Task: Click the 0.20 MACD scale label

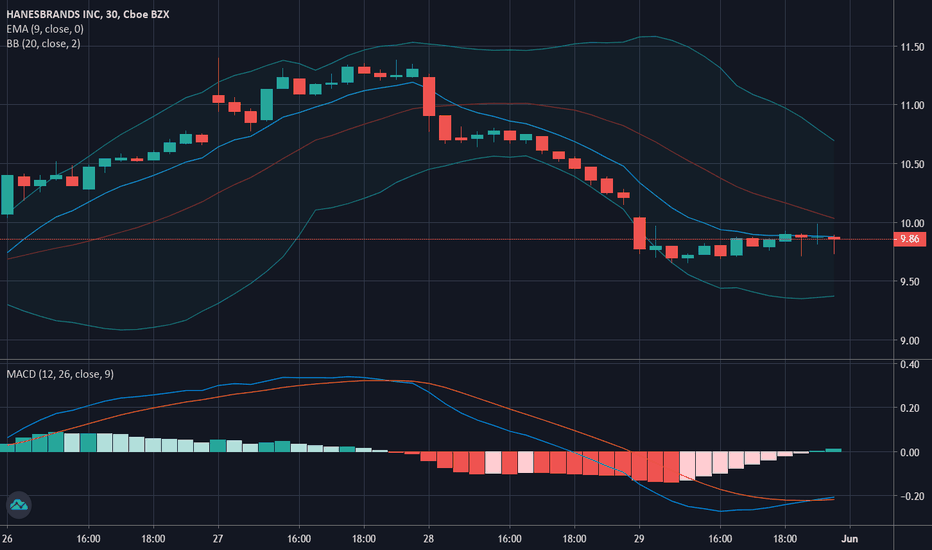Action: [909, 408]
